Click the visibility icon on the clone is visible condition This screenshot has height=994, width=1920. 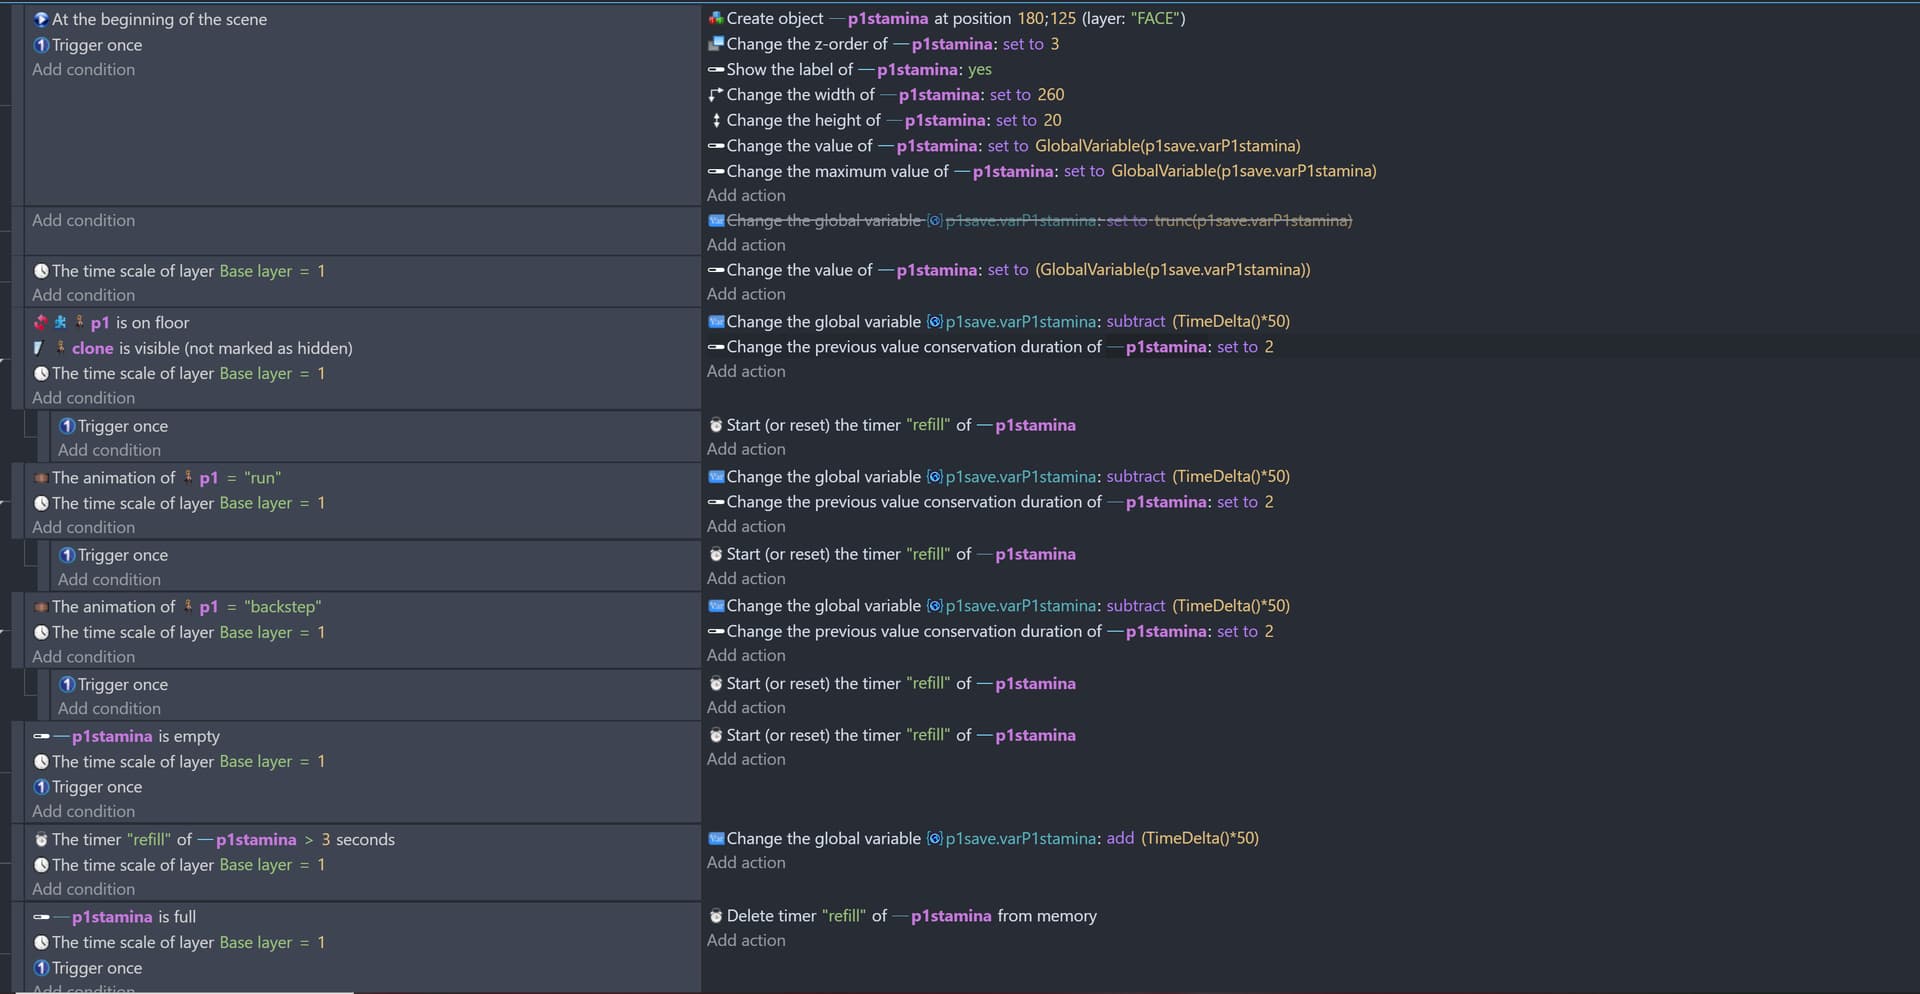click(39, 348)
